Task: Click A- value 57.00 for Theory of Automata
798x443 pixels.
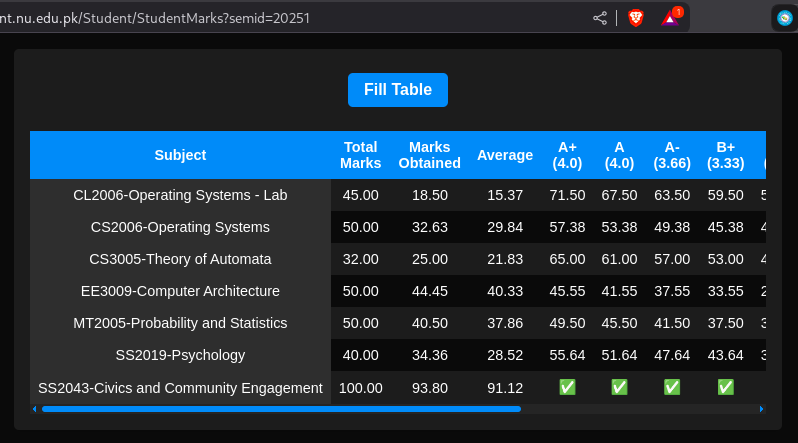Action: [672, 259]
